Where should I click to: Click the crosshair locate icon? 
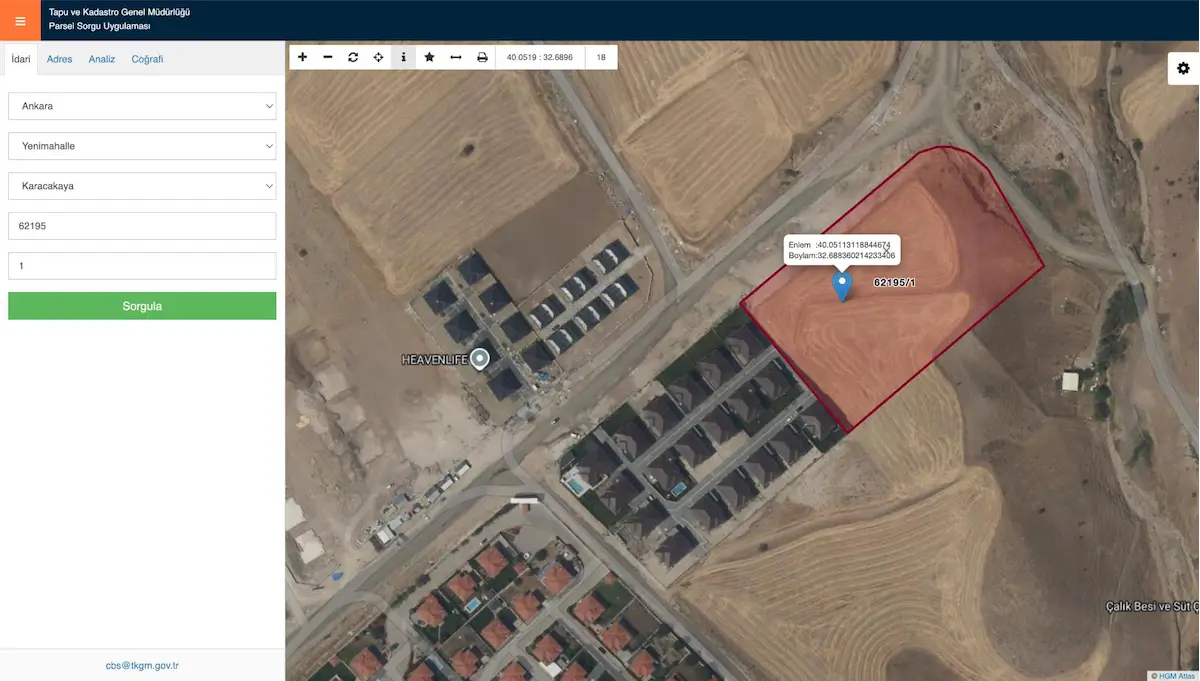coord(378,57)
